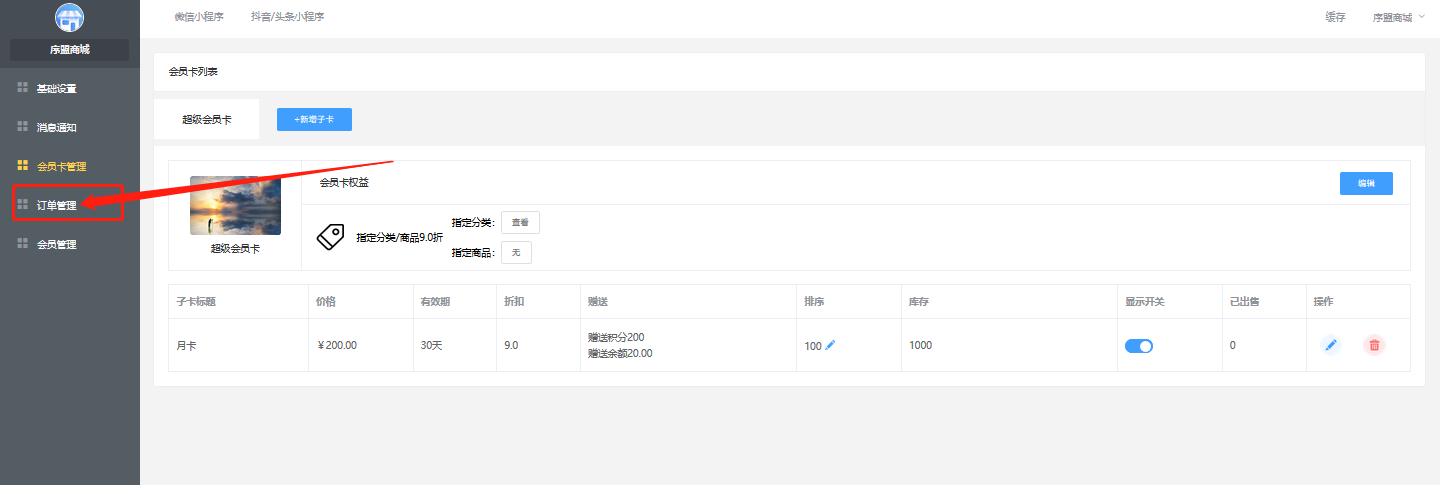This screenshot has width=1440, height=485.
Task: Click the 序盟商城 label under logo
Action: tap(70, 49)
